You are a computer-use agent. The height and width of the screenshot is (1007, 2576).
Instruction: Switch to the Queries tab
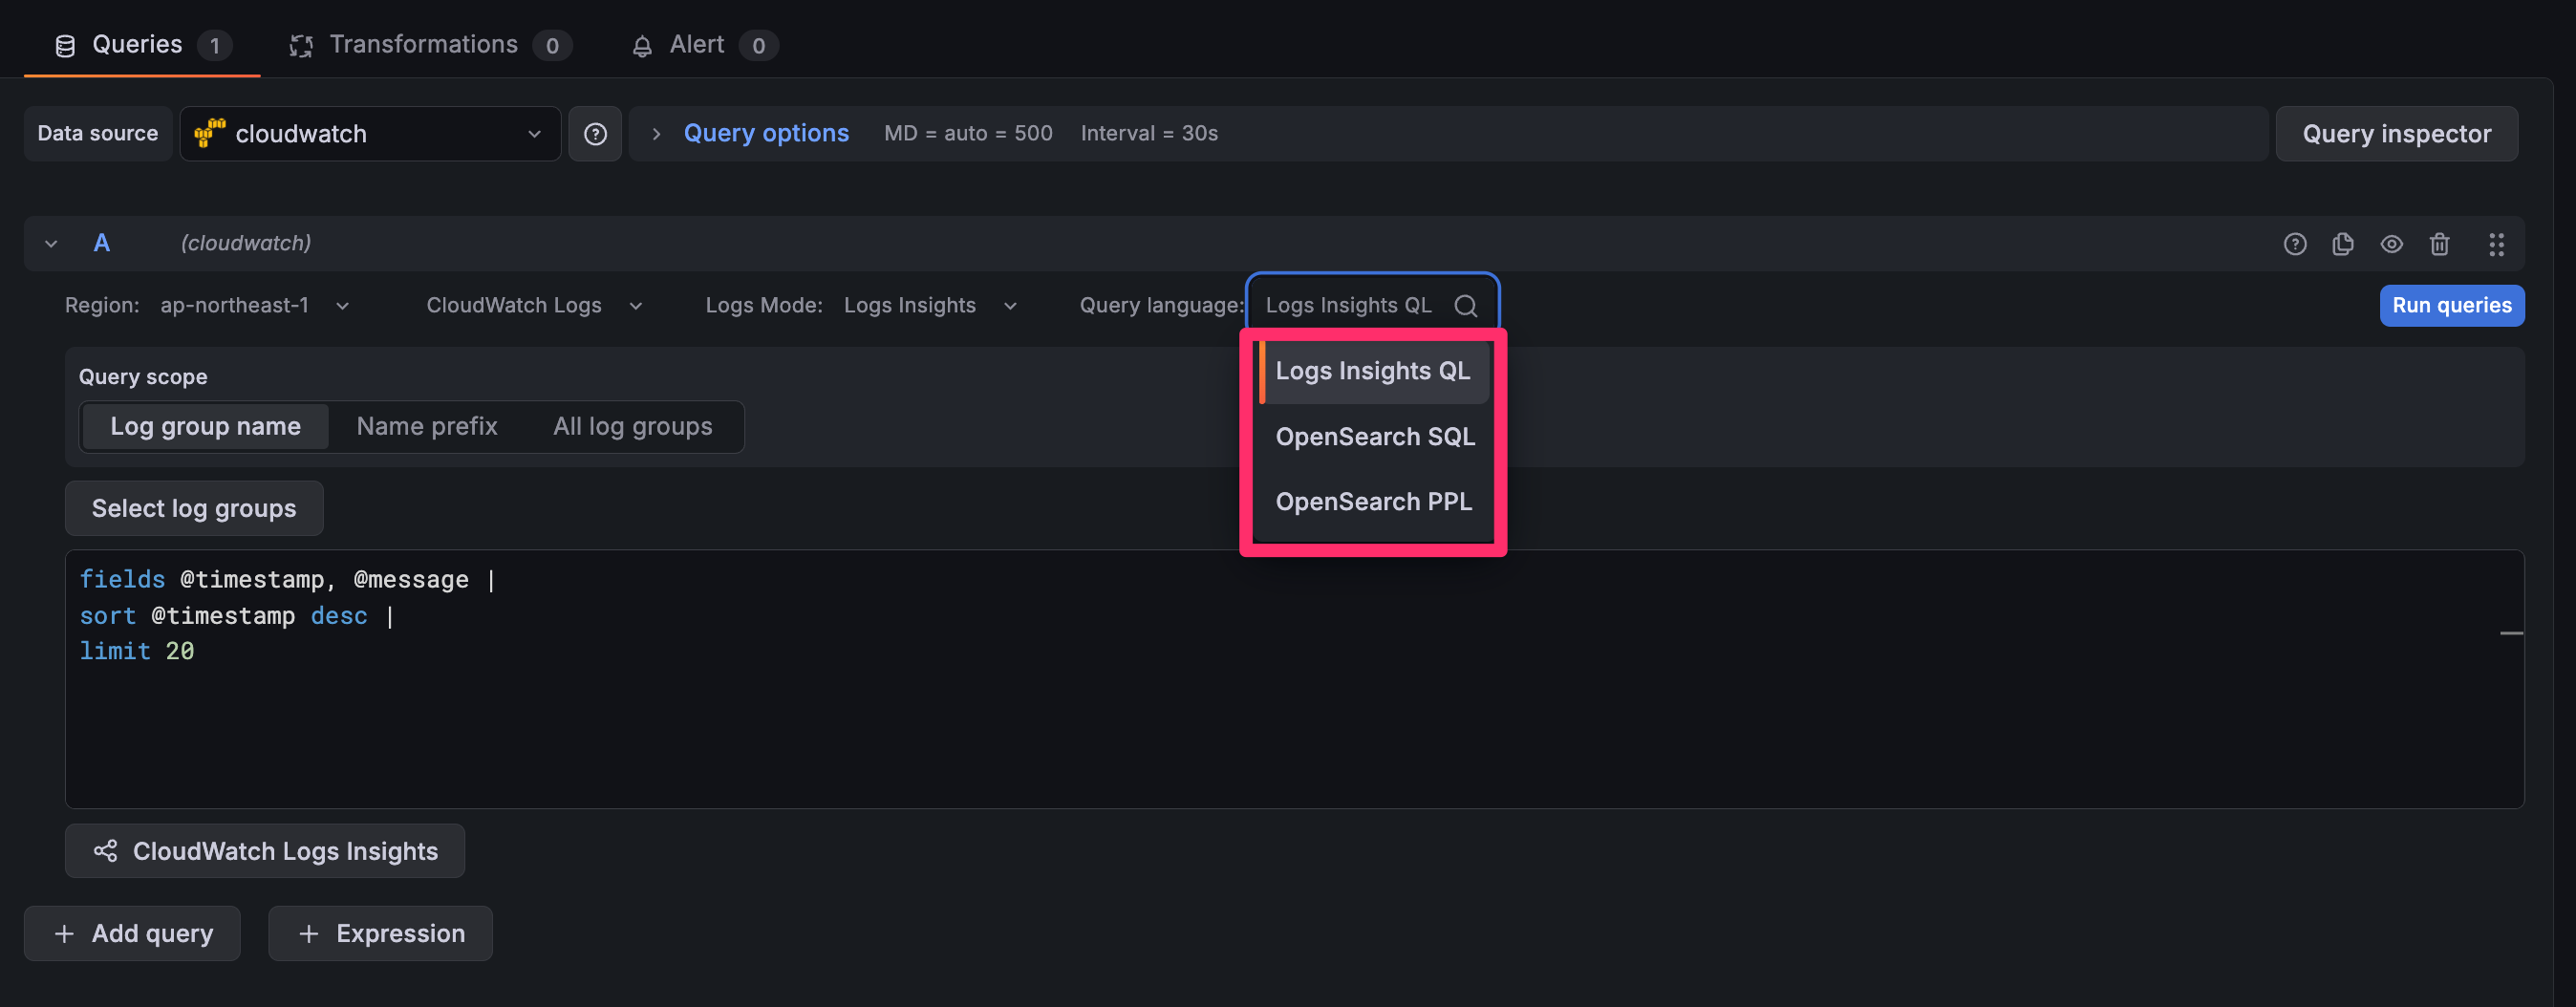(142, 45)
